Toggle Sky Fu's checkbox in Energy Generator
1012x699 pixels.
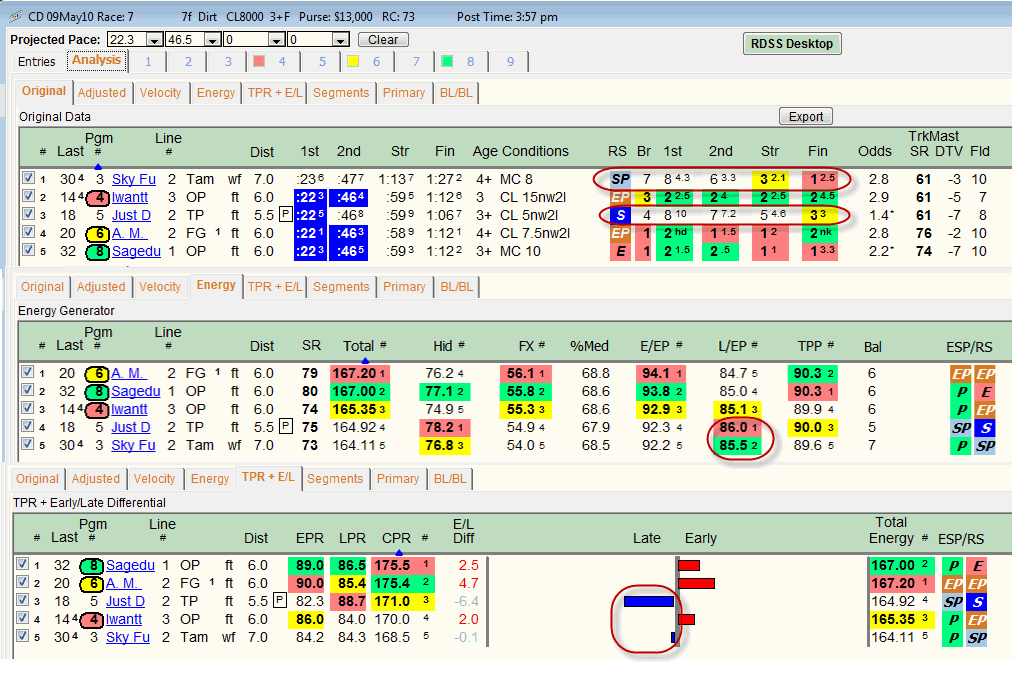pos(27,444)
